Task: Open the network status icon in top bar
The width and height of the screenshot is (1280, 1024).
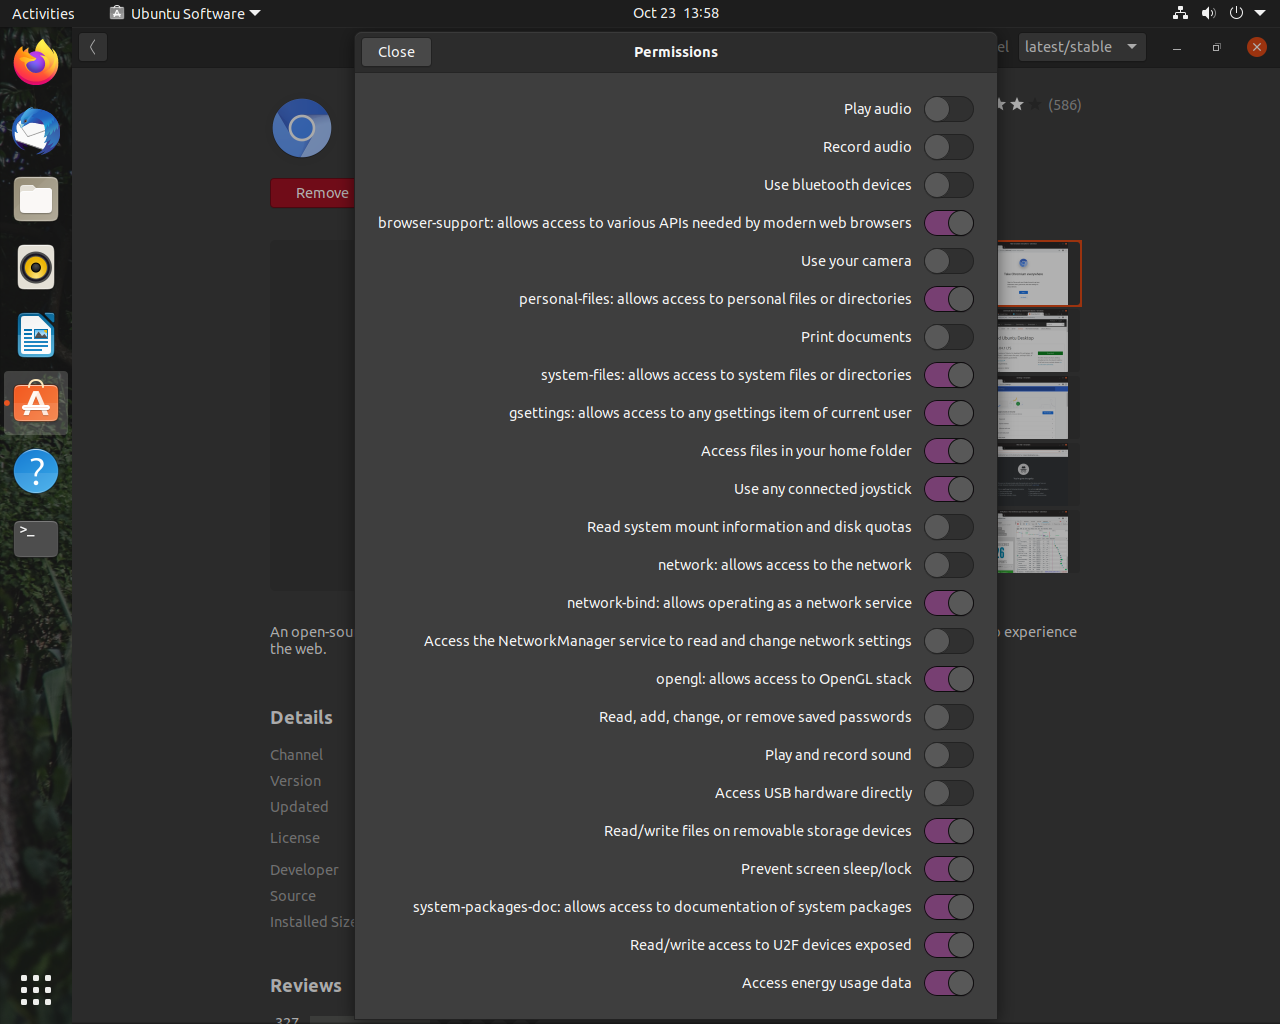Action: (1180, 13)
